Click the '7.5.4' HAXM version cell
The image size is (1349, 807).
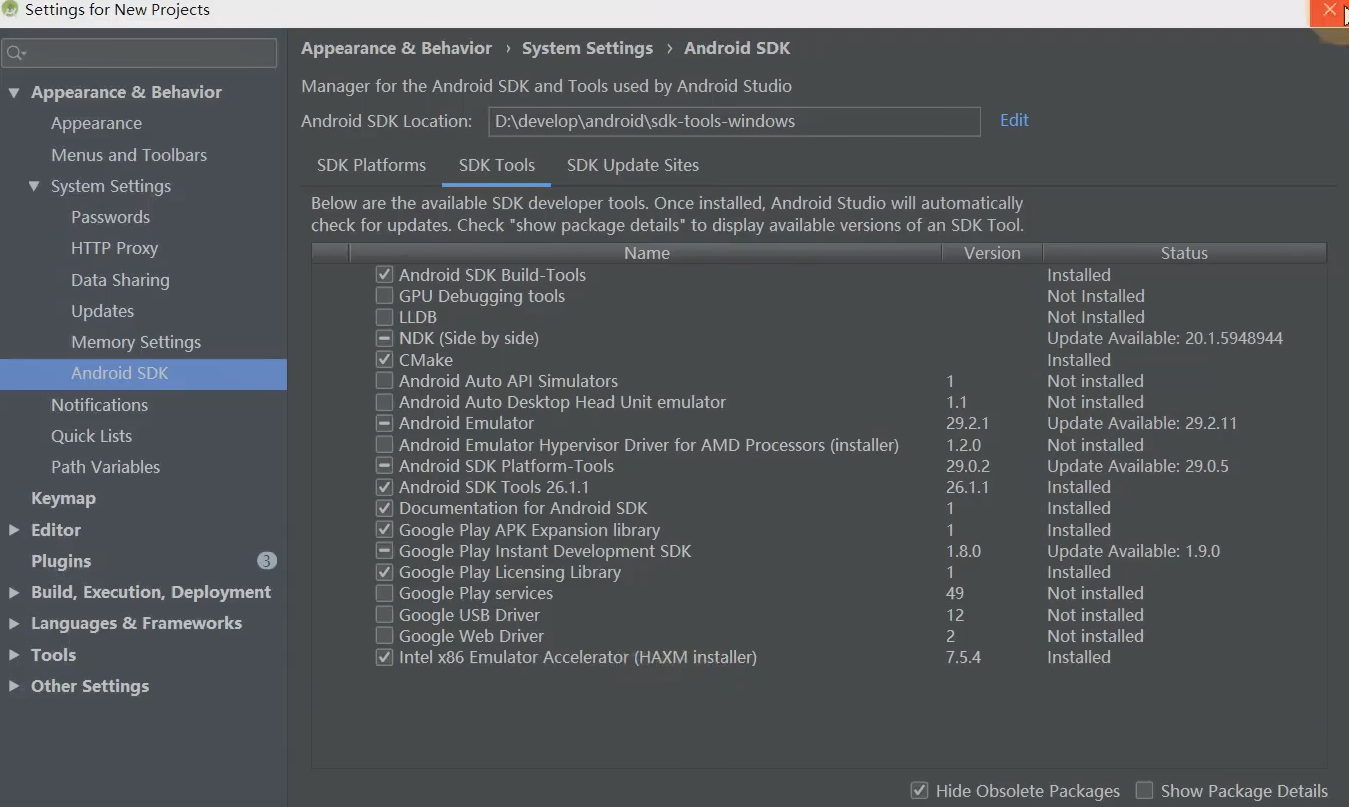click(x=963, y=657)
